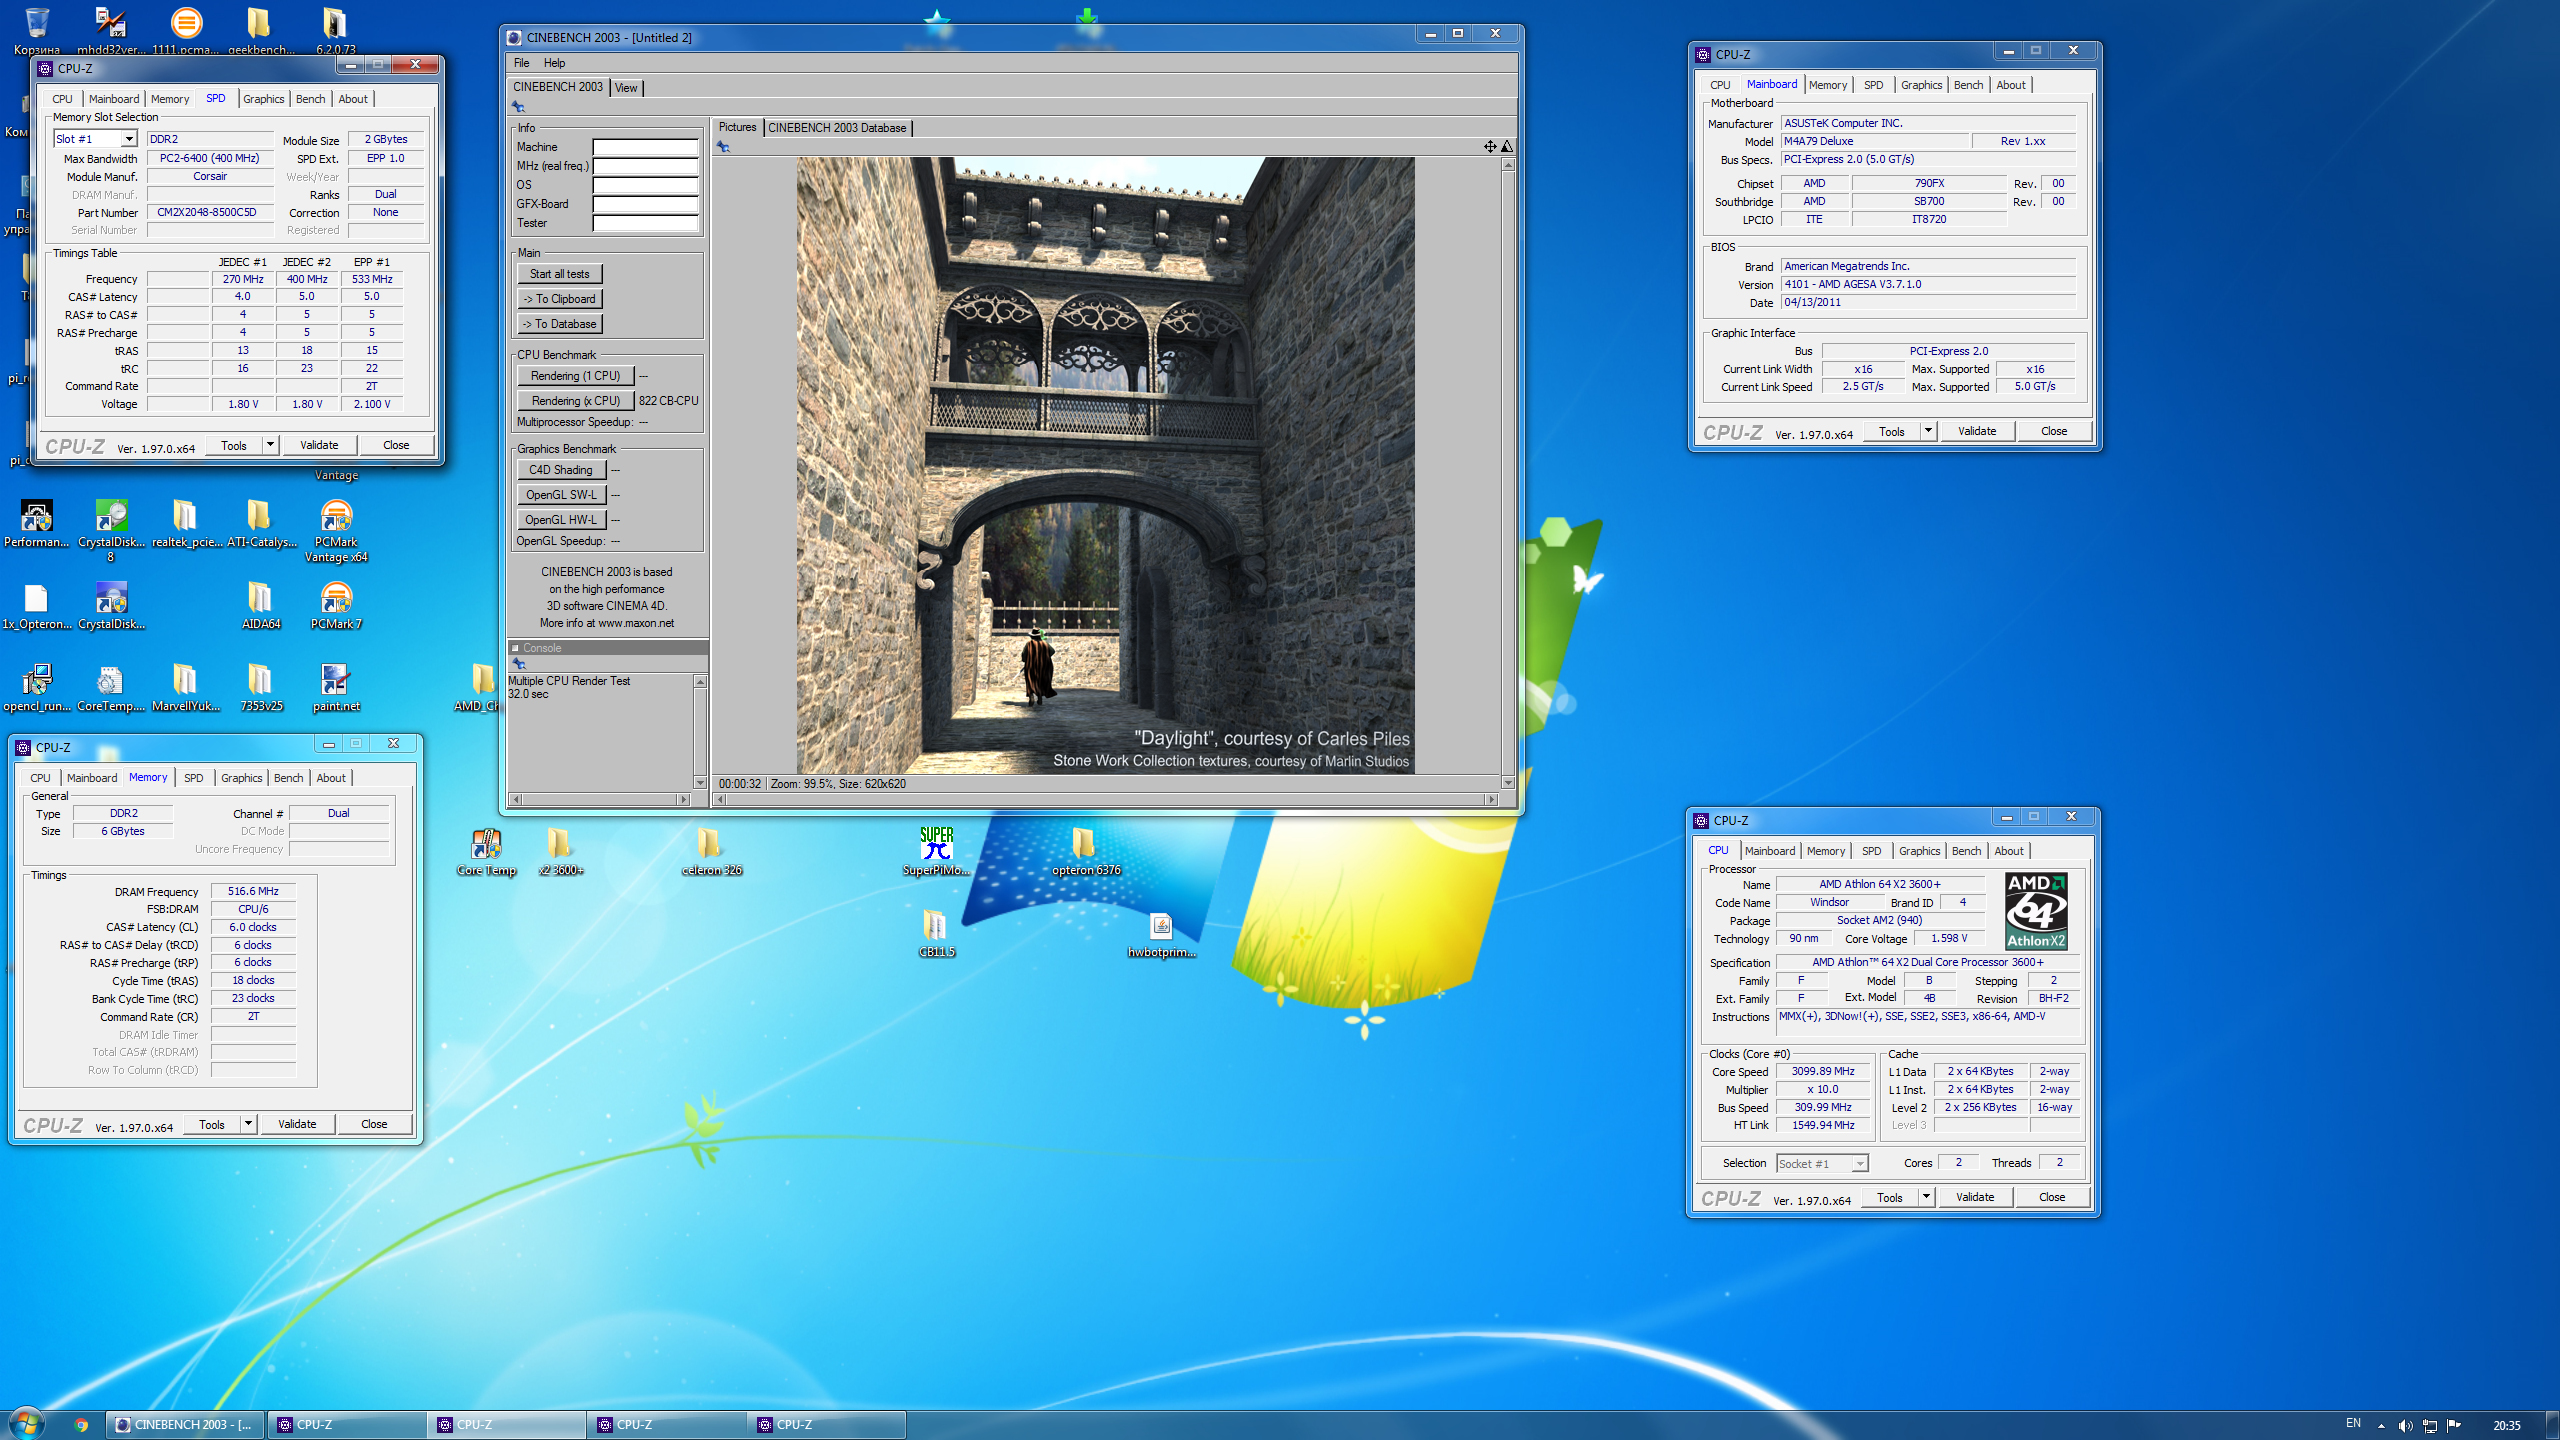Expand Tools dropdown arrow in CPU tab window

click(x=1926, y=1197)
